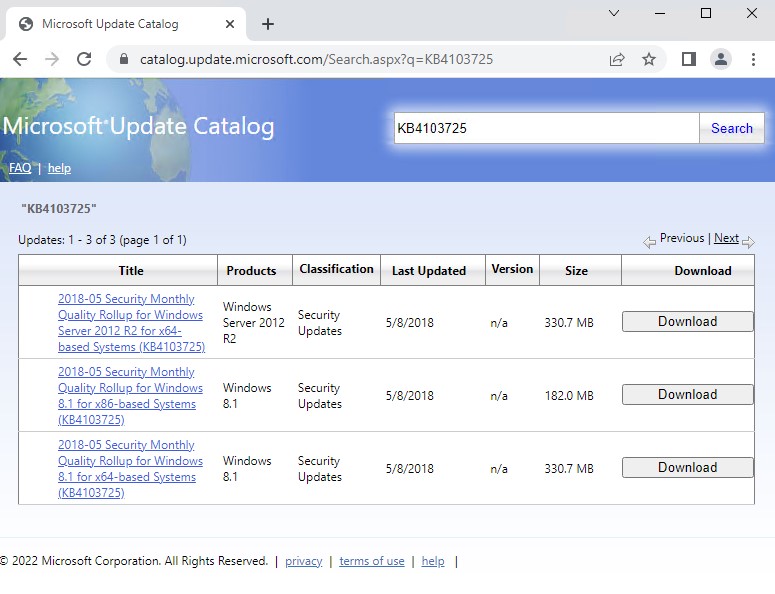Viewport: 775px width, 594px height.
Task: Open the Chrome profile menu
Action: (x=721, y=59)
